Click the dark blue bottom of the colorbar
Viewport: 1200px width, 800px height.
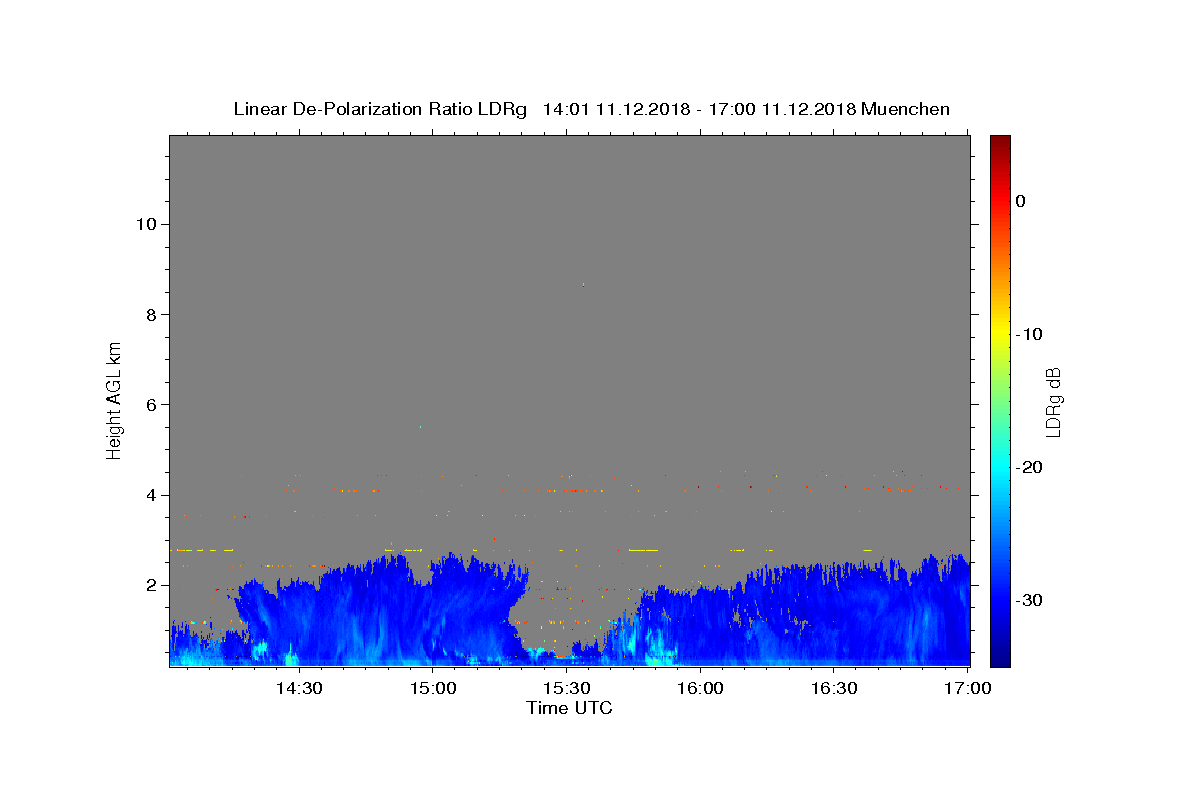click(x=1000, y=658)
